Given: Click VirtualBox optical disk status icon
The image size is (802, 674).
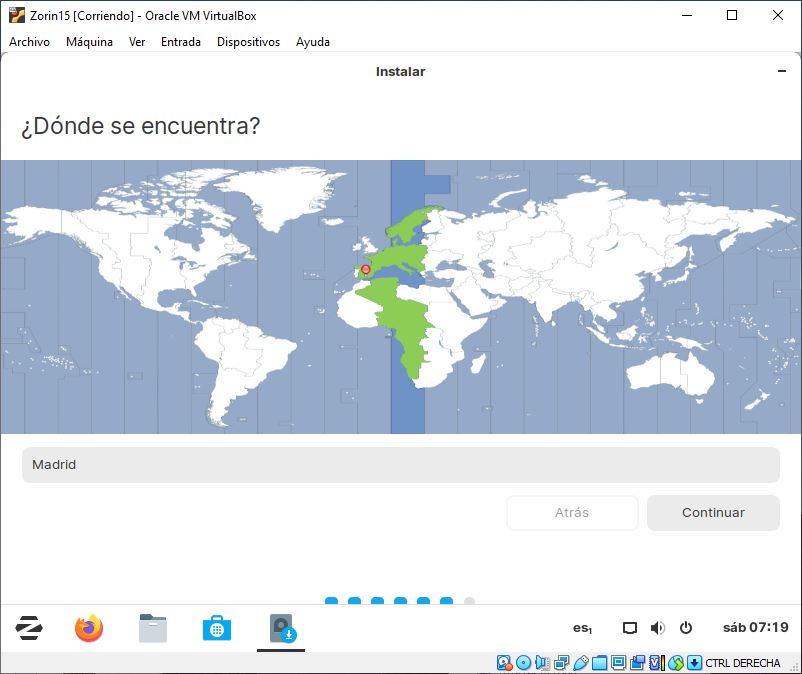Looking at the screenshot, I should pos(523,663).
